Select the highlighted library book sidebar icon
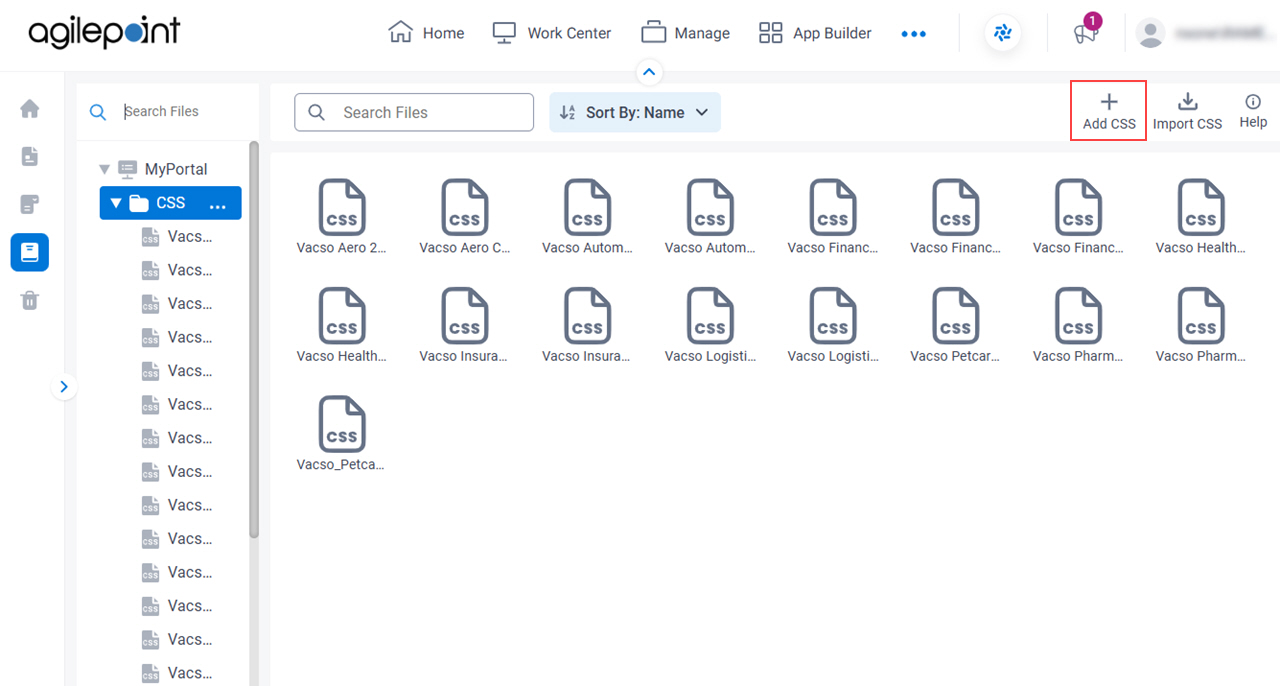Image resolution: width=1280 pixels, height=686 pixels. click(x=30, y=253)
